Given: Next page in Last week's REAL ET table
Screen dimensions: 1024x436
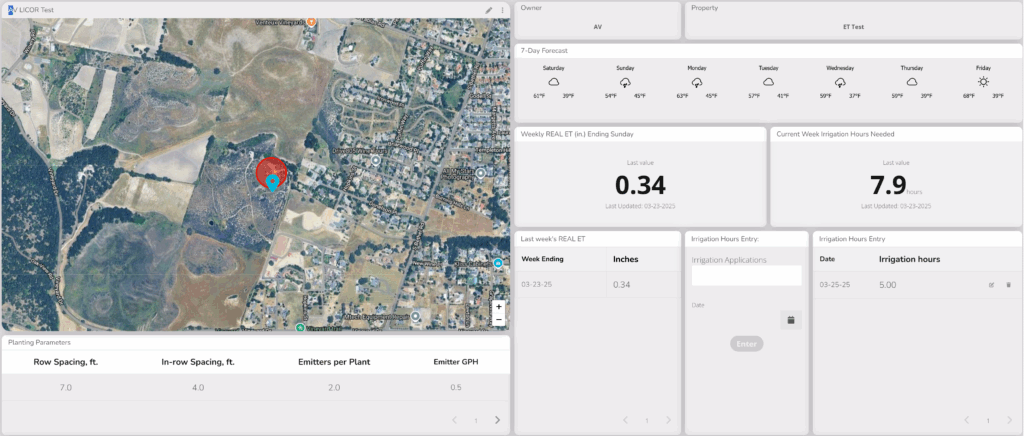Looking at the screenshot, I should coord(669,421).
